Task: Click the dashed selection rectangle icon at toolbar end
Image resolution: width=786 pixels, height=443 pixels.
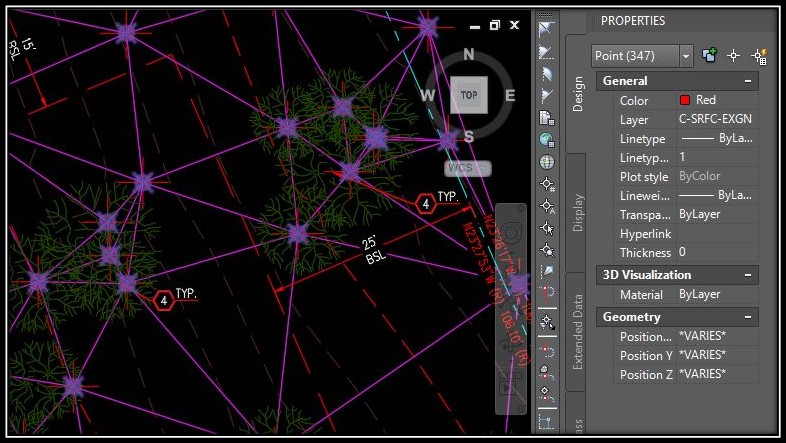Action: tap(547, 422)
